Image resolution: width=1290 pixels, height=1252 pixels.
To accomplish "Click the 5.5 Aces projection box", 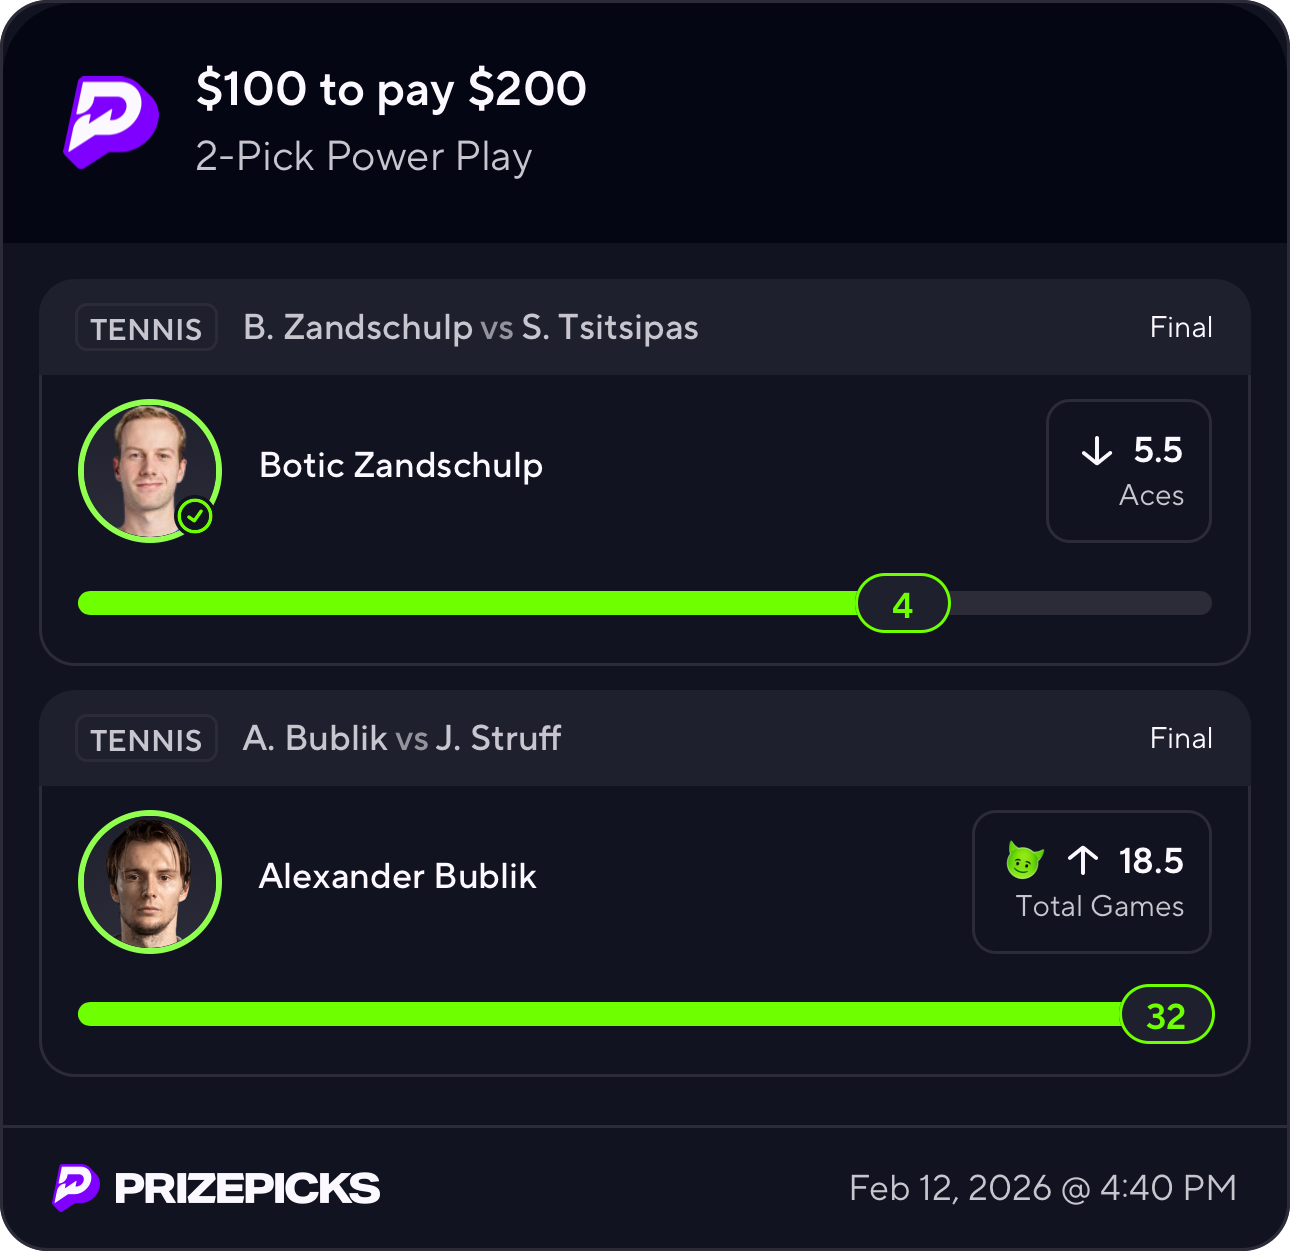I will click(1128, 471).
